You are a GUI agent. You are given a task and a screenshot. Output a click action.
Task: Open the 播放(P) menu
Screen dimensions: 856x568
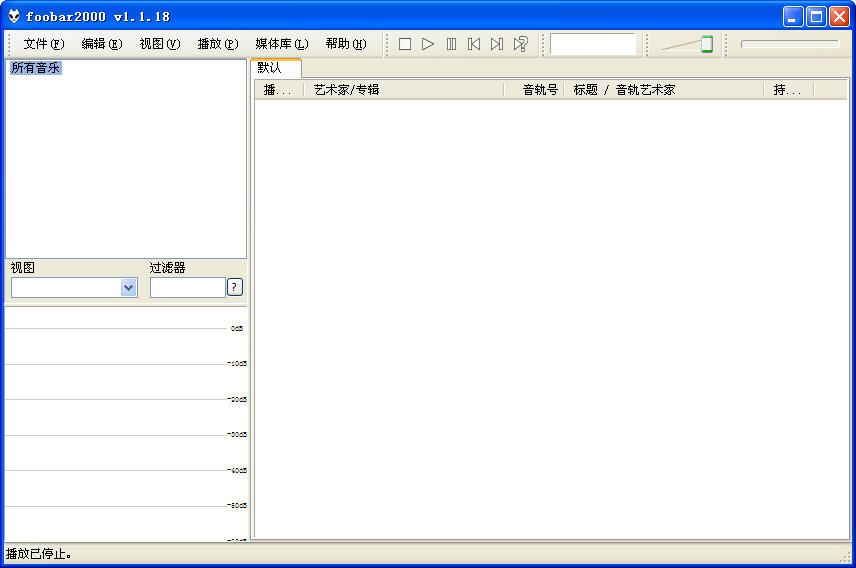click(218, 44)
